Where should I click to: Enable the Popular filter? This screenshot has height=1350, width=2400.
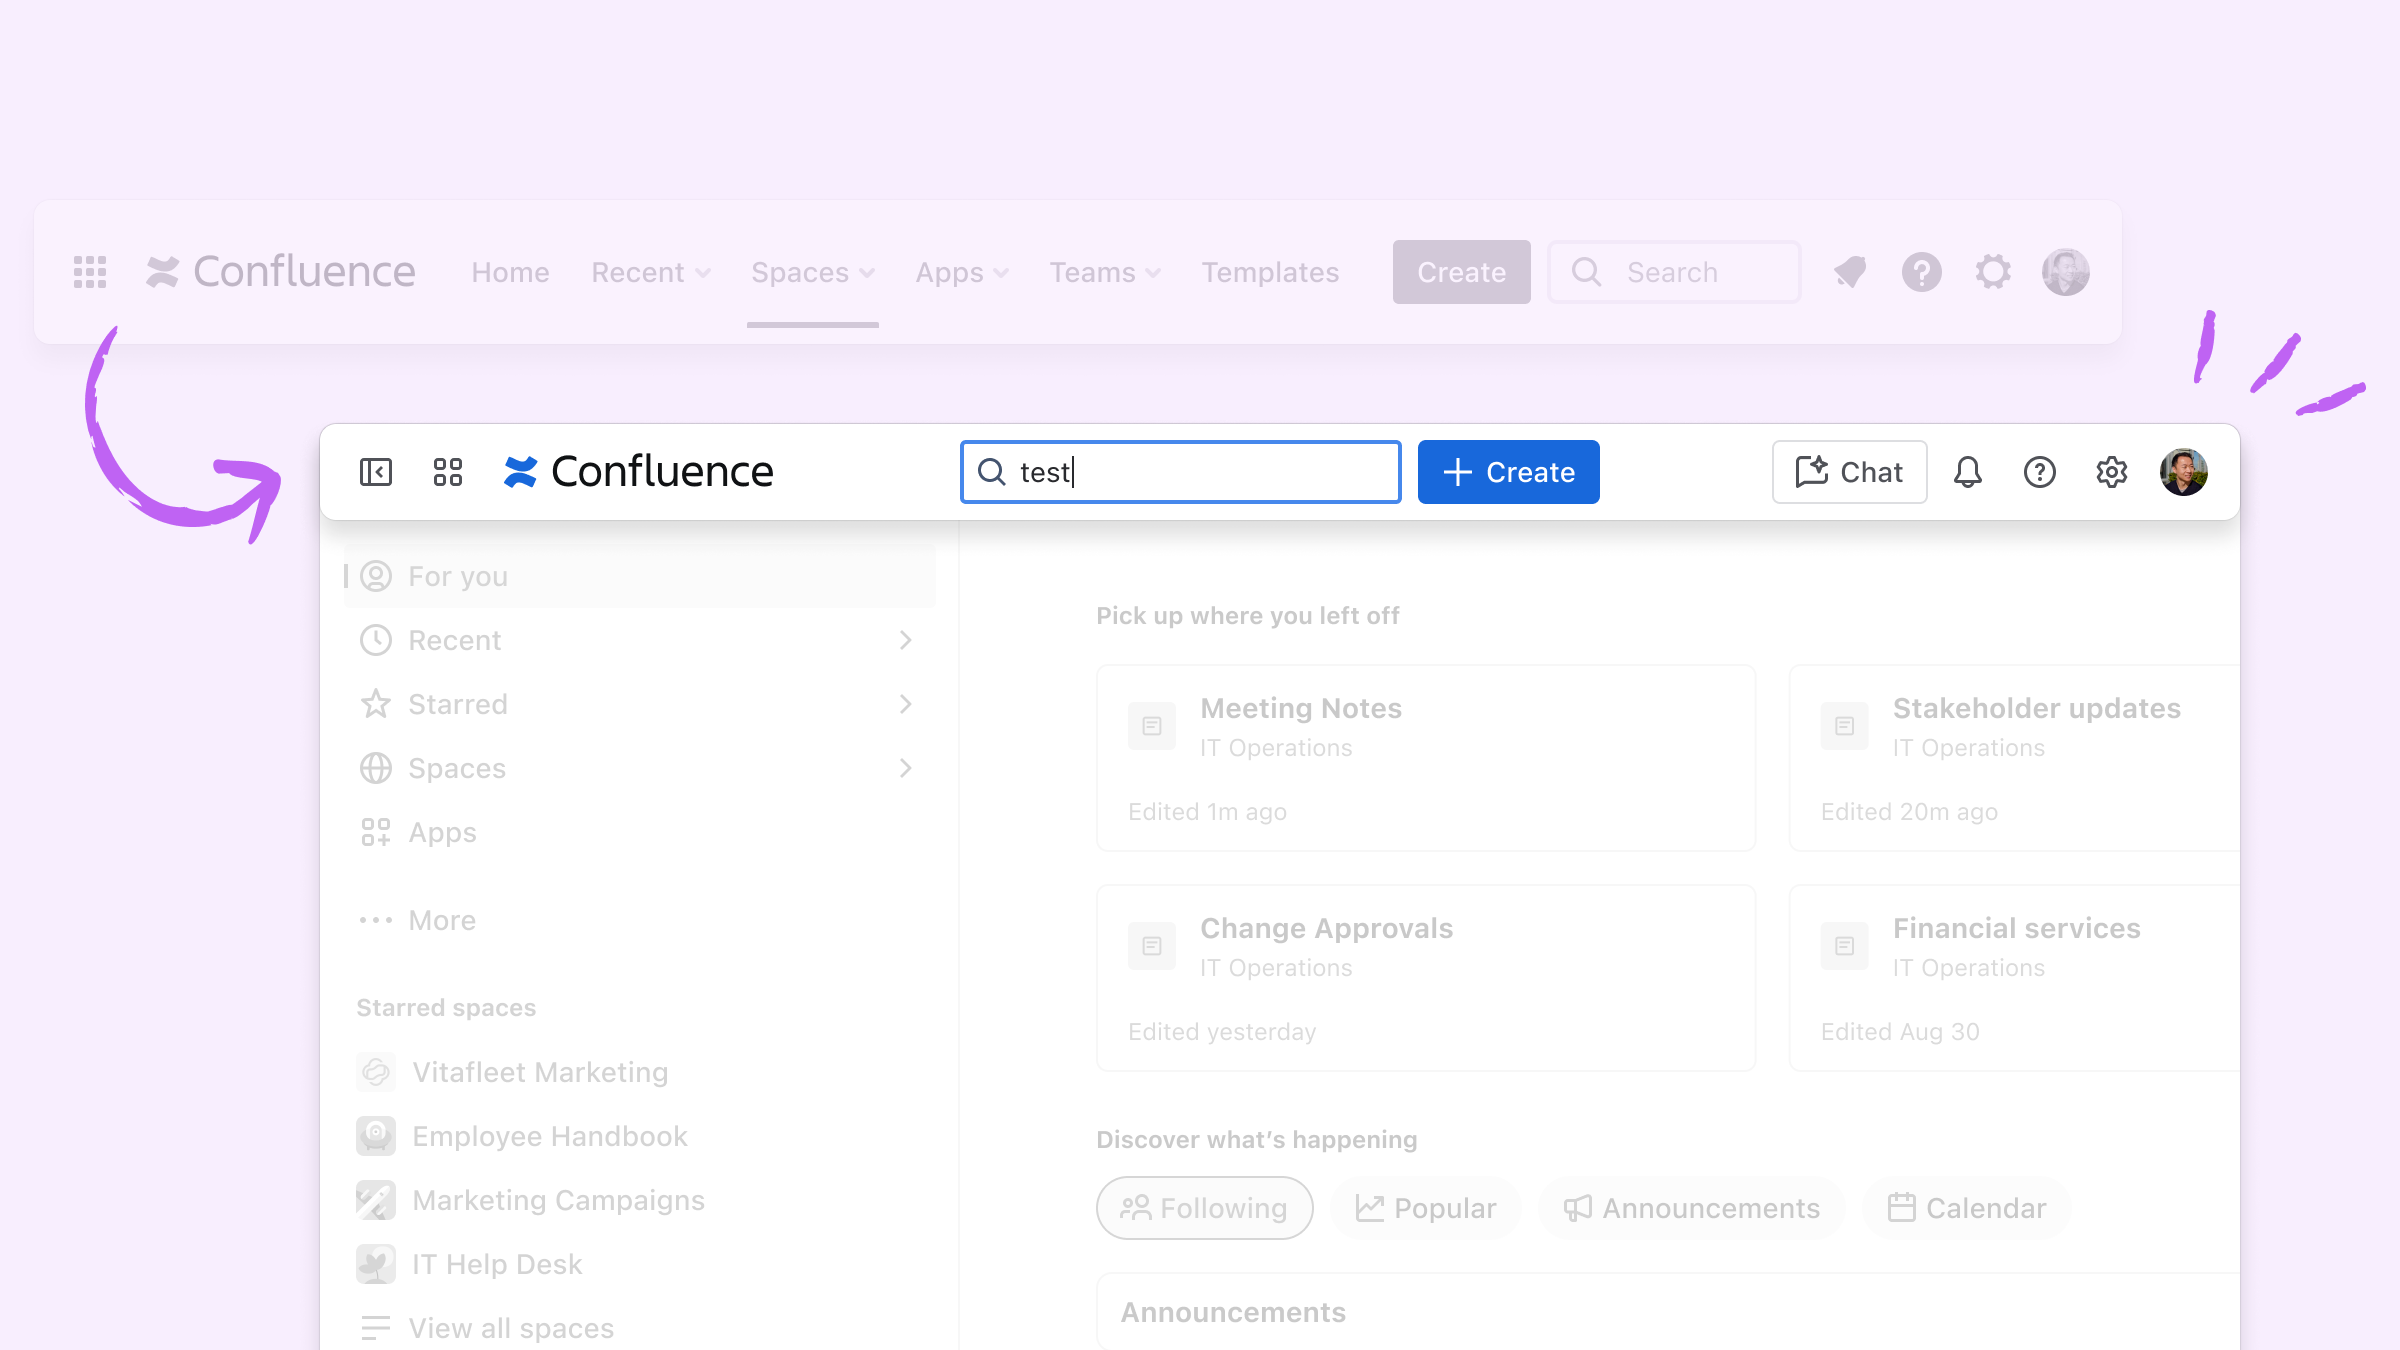tap(1426, 1207)
